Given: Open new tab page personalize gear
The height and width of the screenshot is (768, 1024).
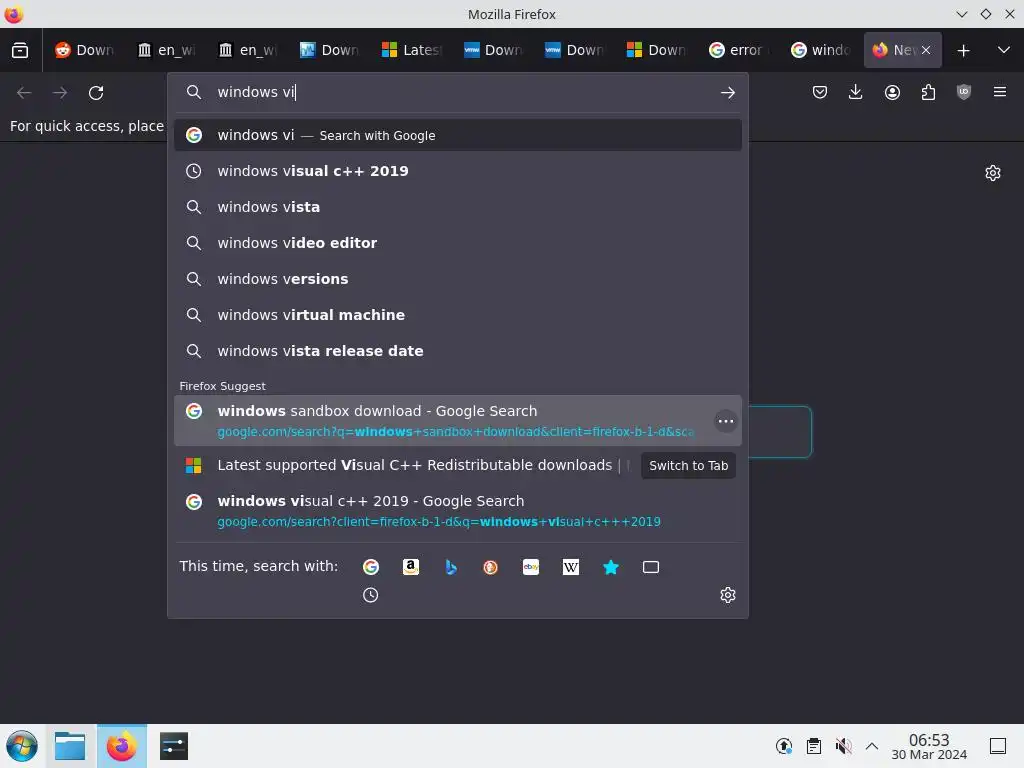Looking at the screenshot, I should [993, 173].
